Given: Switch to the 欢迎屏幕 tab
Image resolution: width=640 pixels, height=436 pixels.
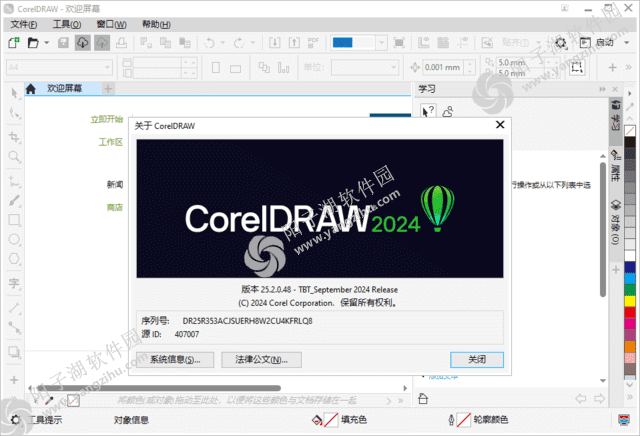Looking at the screenshot, I should click(x=64, y=88).
